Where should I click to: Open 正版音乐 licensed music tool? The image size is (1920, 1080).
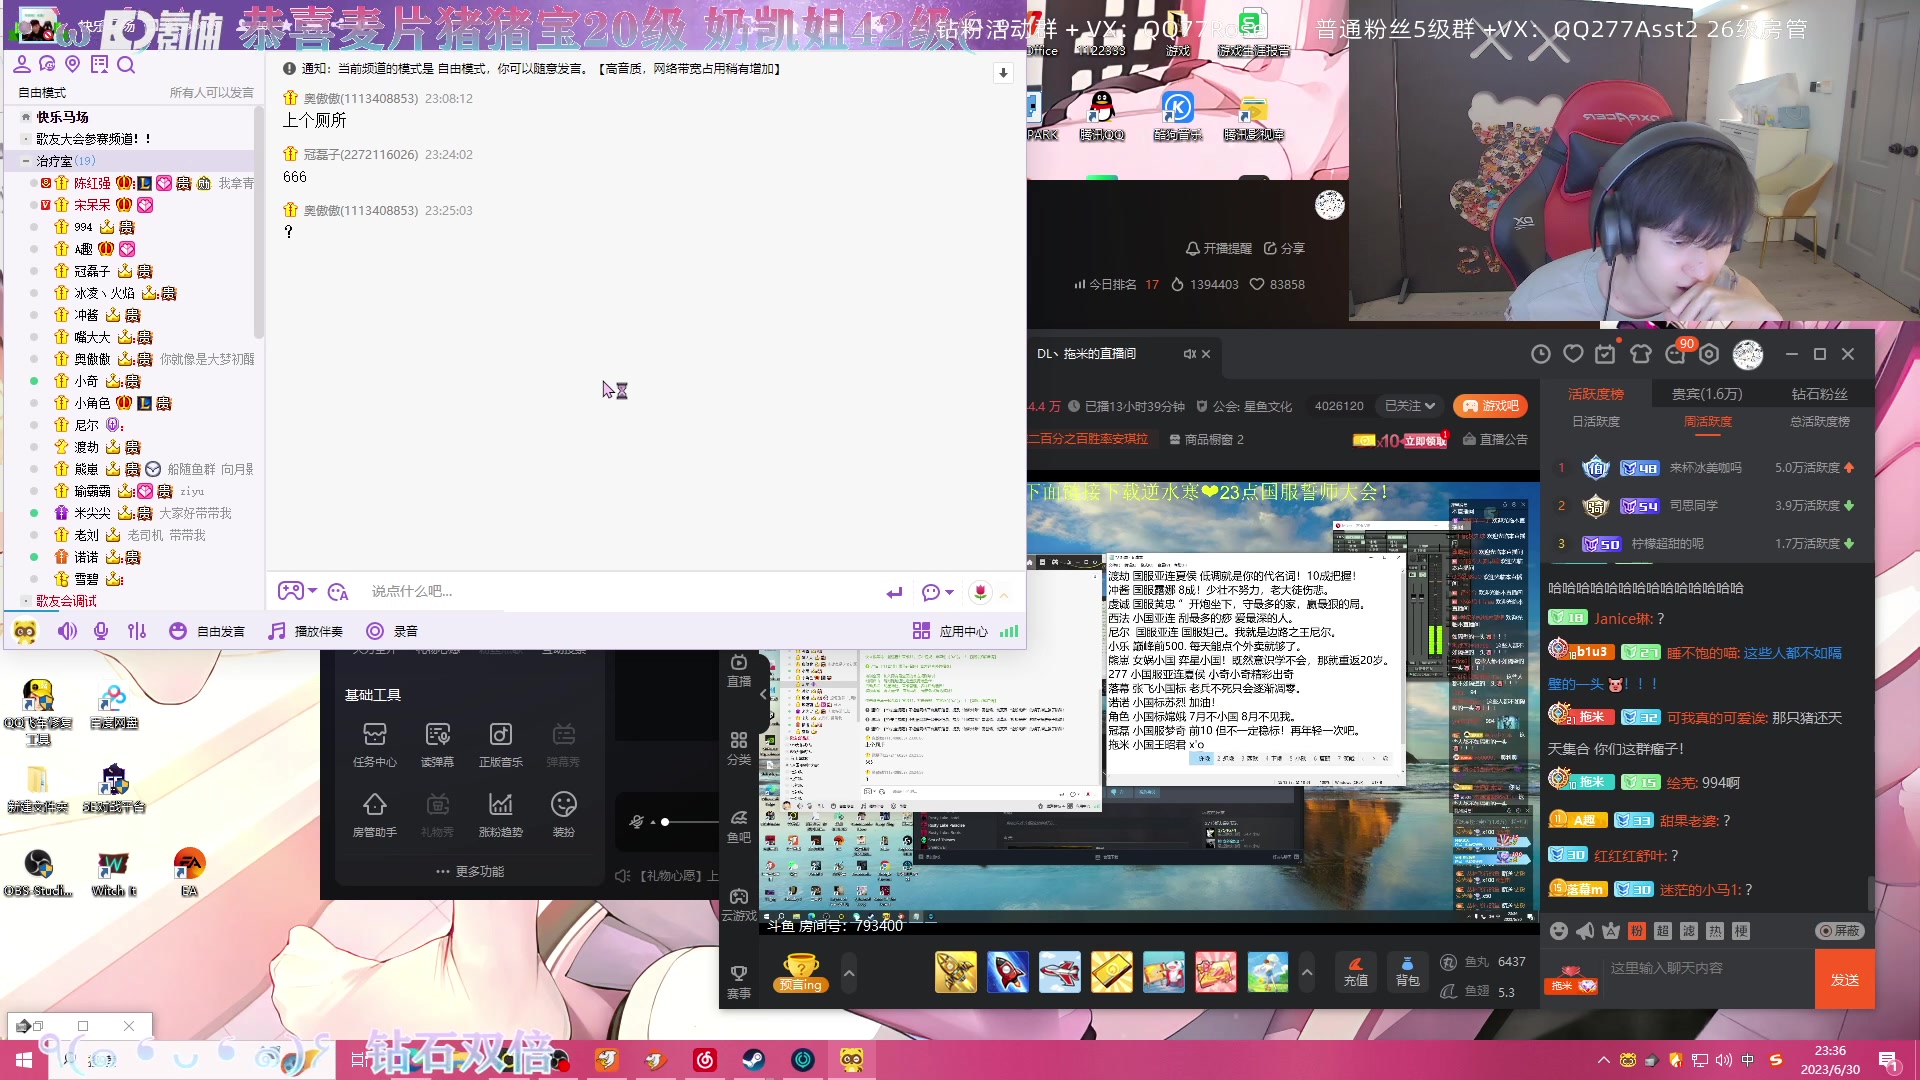point(501,745)
